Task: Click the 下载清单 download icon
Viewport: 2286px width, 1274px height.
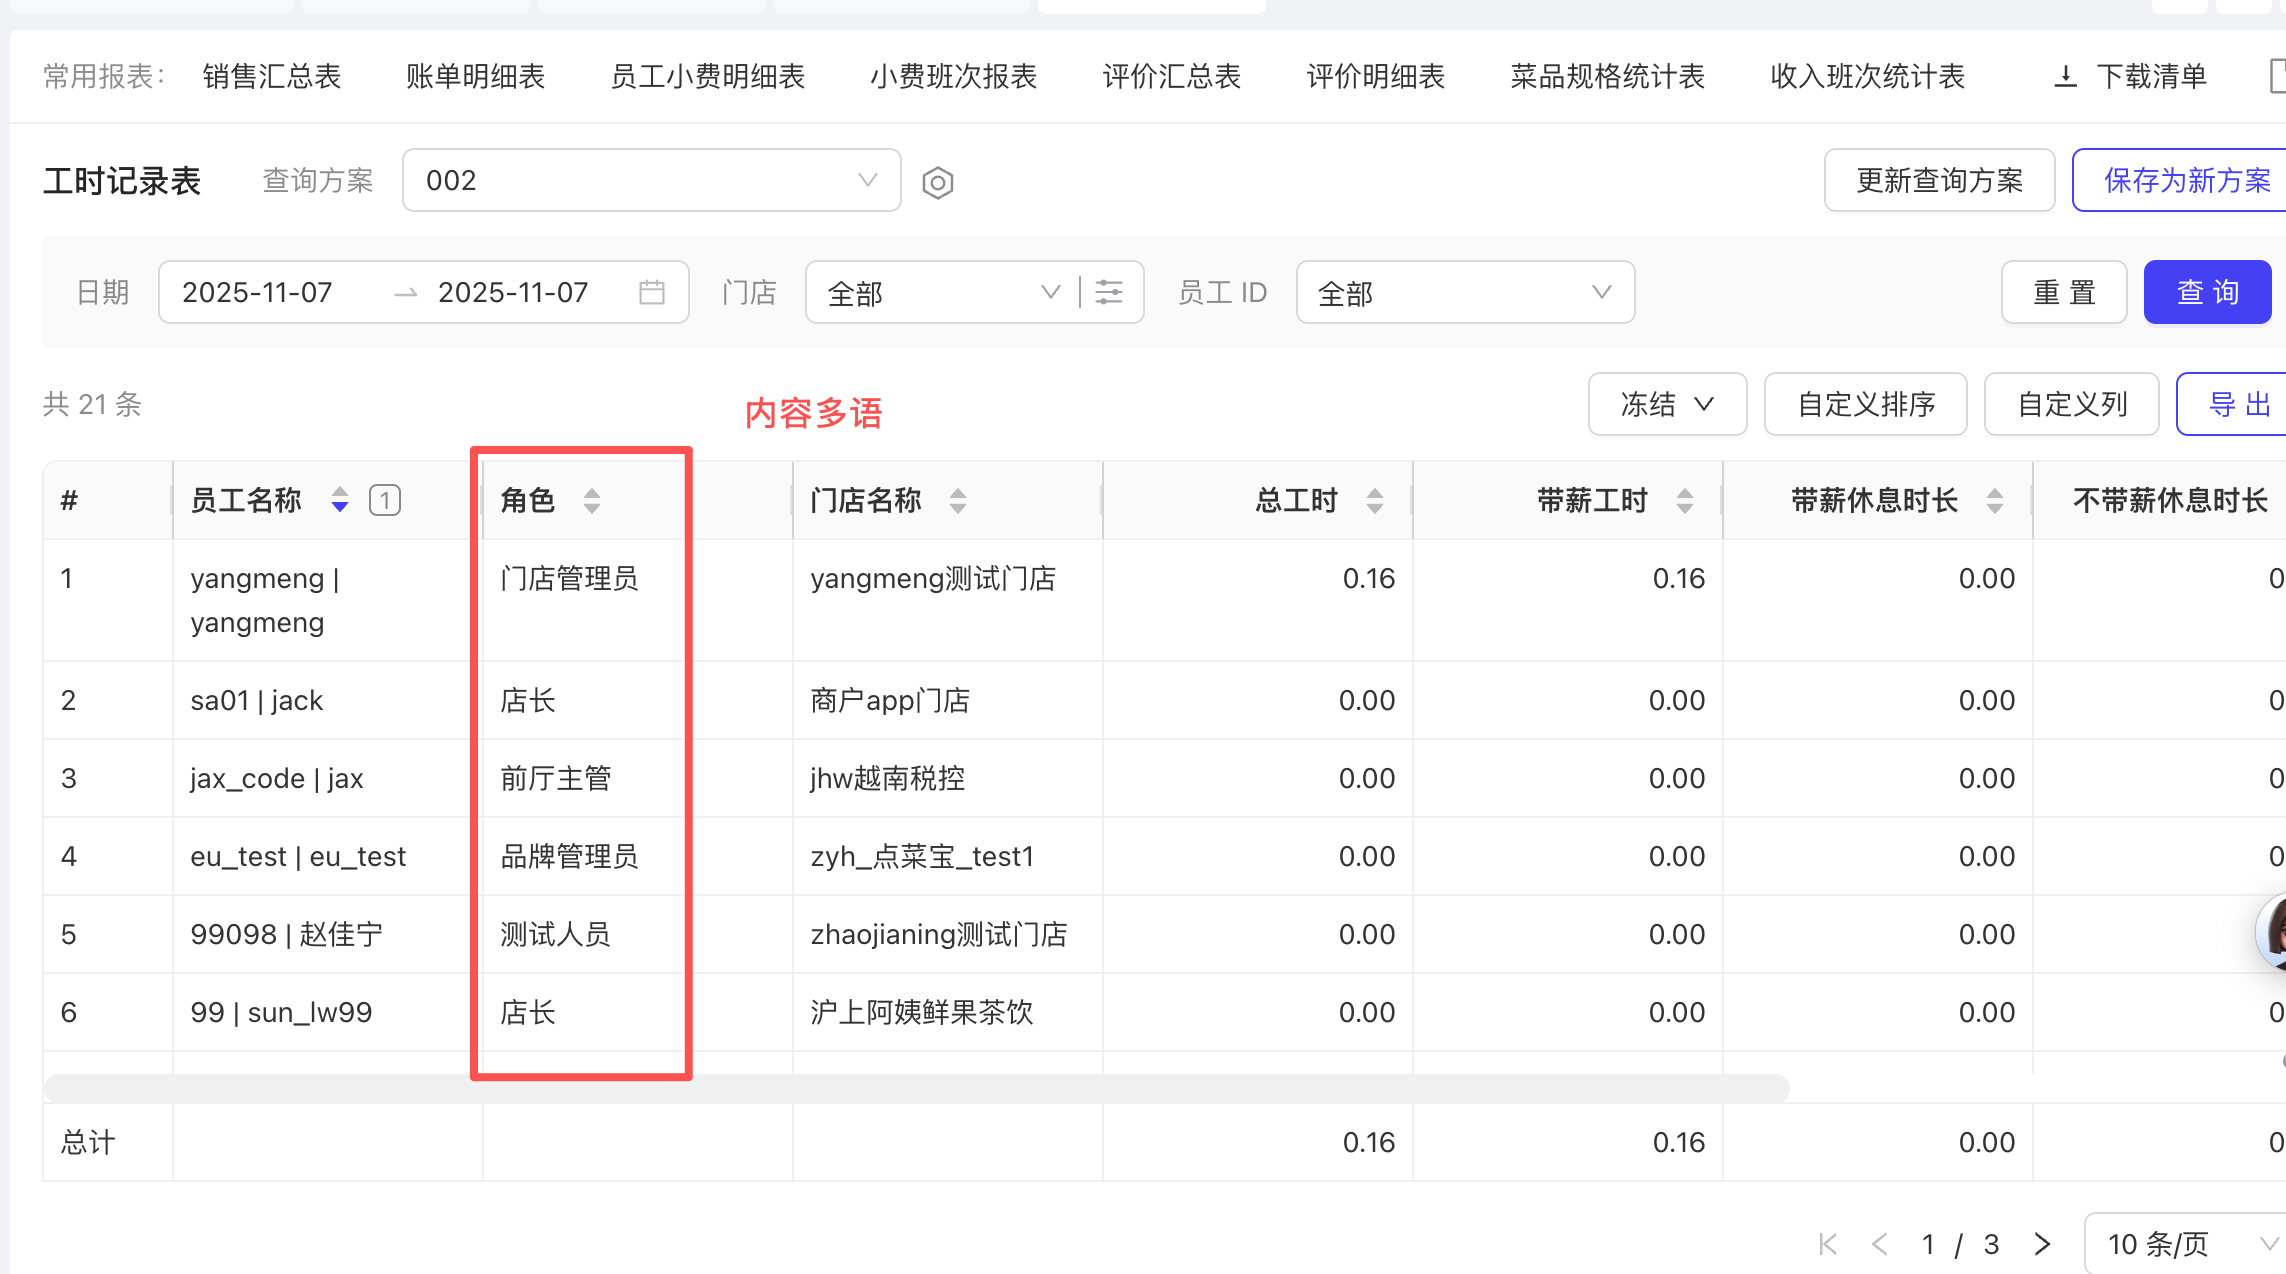Action: (x=2065, y=76)
